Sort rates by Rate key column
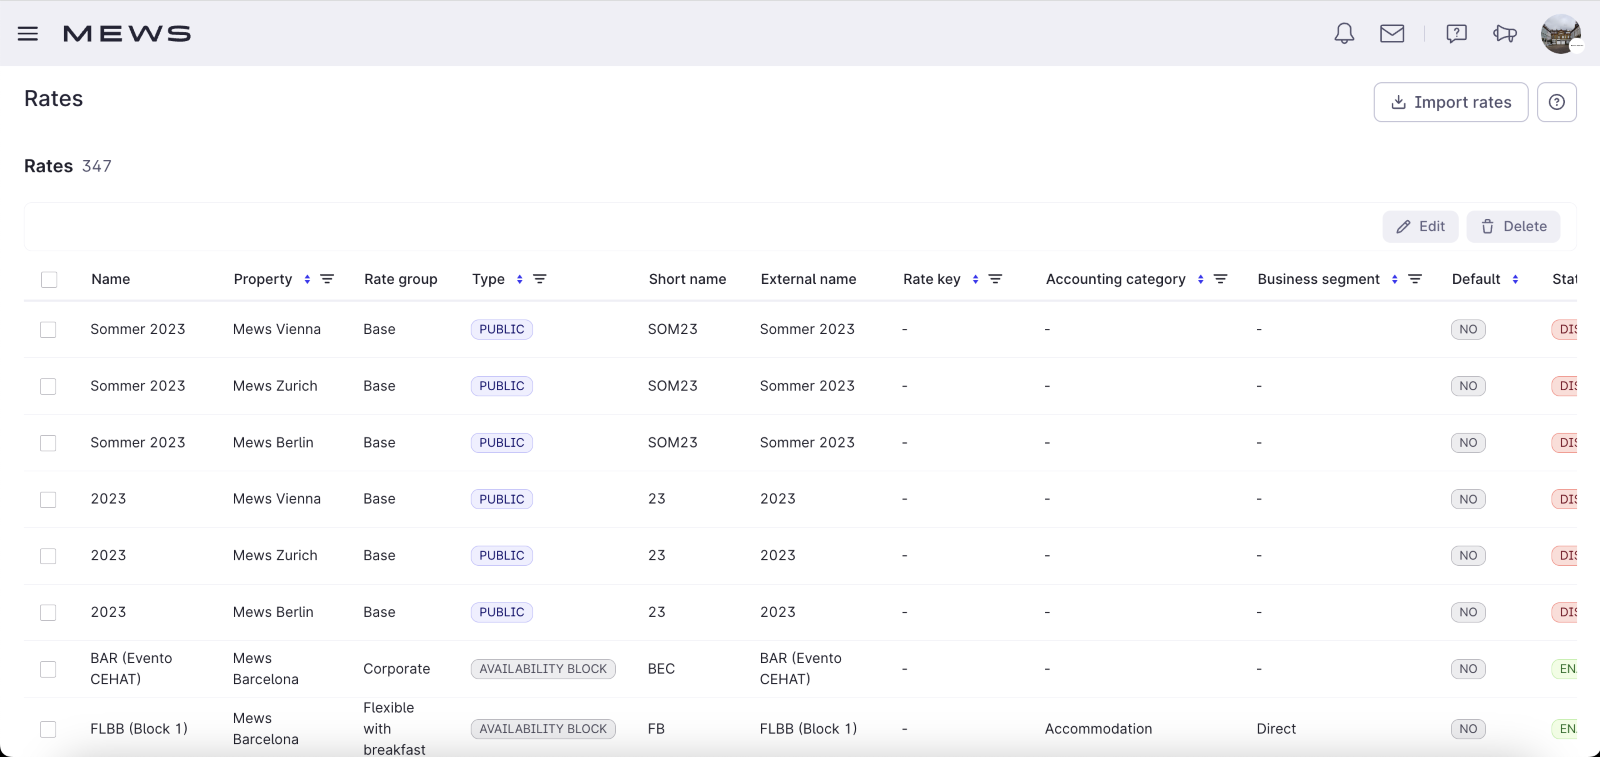The width and height of the screenshot is (1600, 757). click(x=975, y=280)
